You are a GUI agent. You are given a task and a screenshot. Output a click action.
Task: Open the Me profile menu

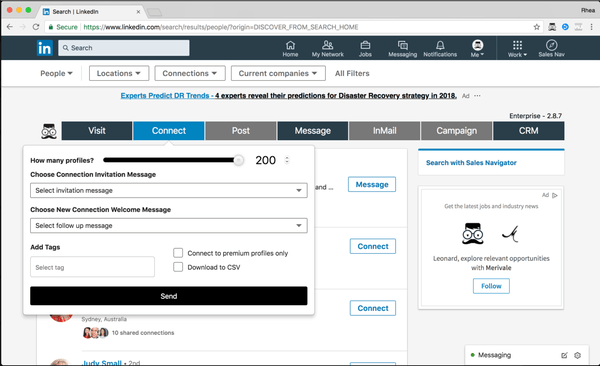point(477,49)
